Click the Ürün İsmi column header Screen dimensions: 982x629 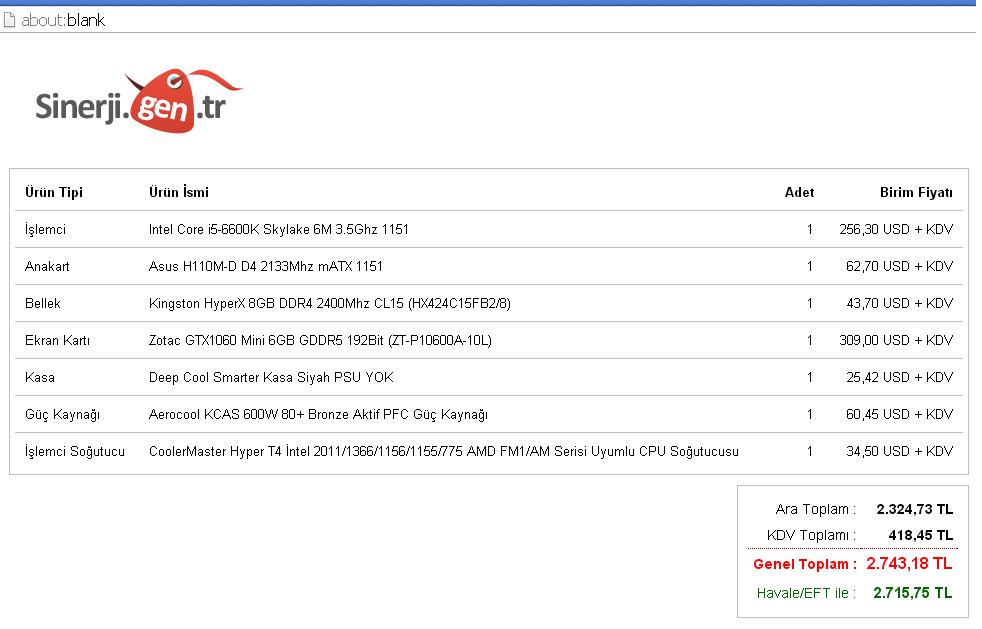179,192
